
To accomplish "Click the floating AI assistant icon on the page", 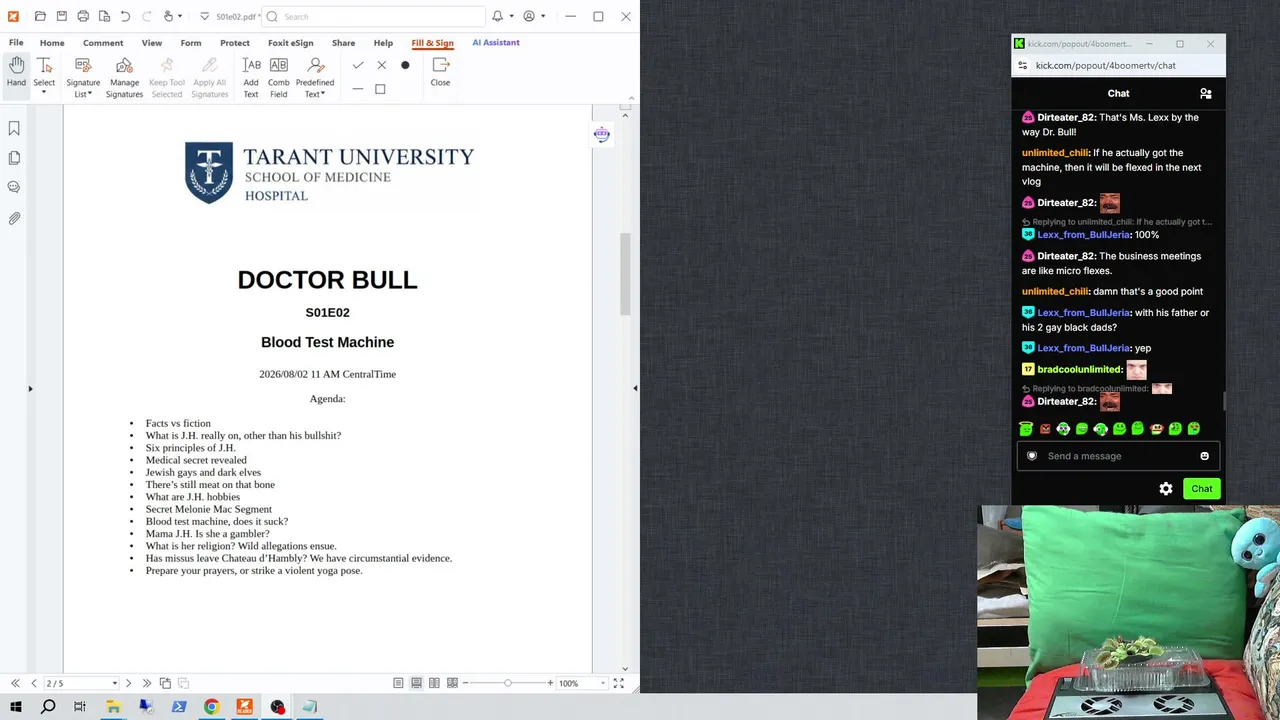I will (x=602, y=134).
